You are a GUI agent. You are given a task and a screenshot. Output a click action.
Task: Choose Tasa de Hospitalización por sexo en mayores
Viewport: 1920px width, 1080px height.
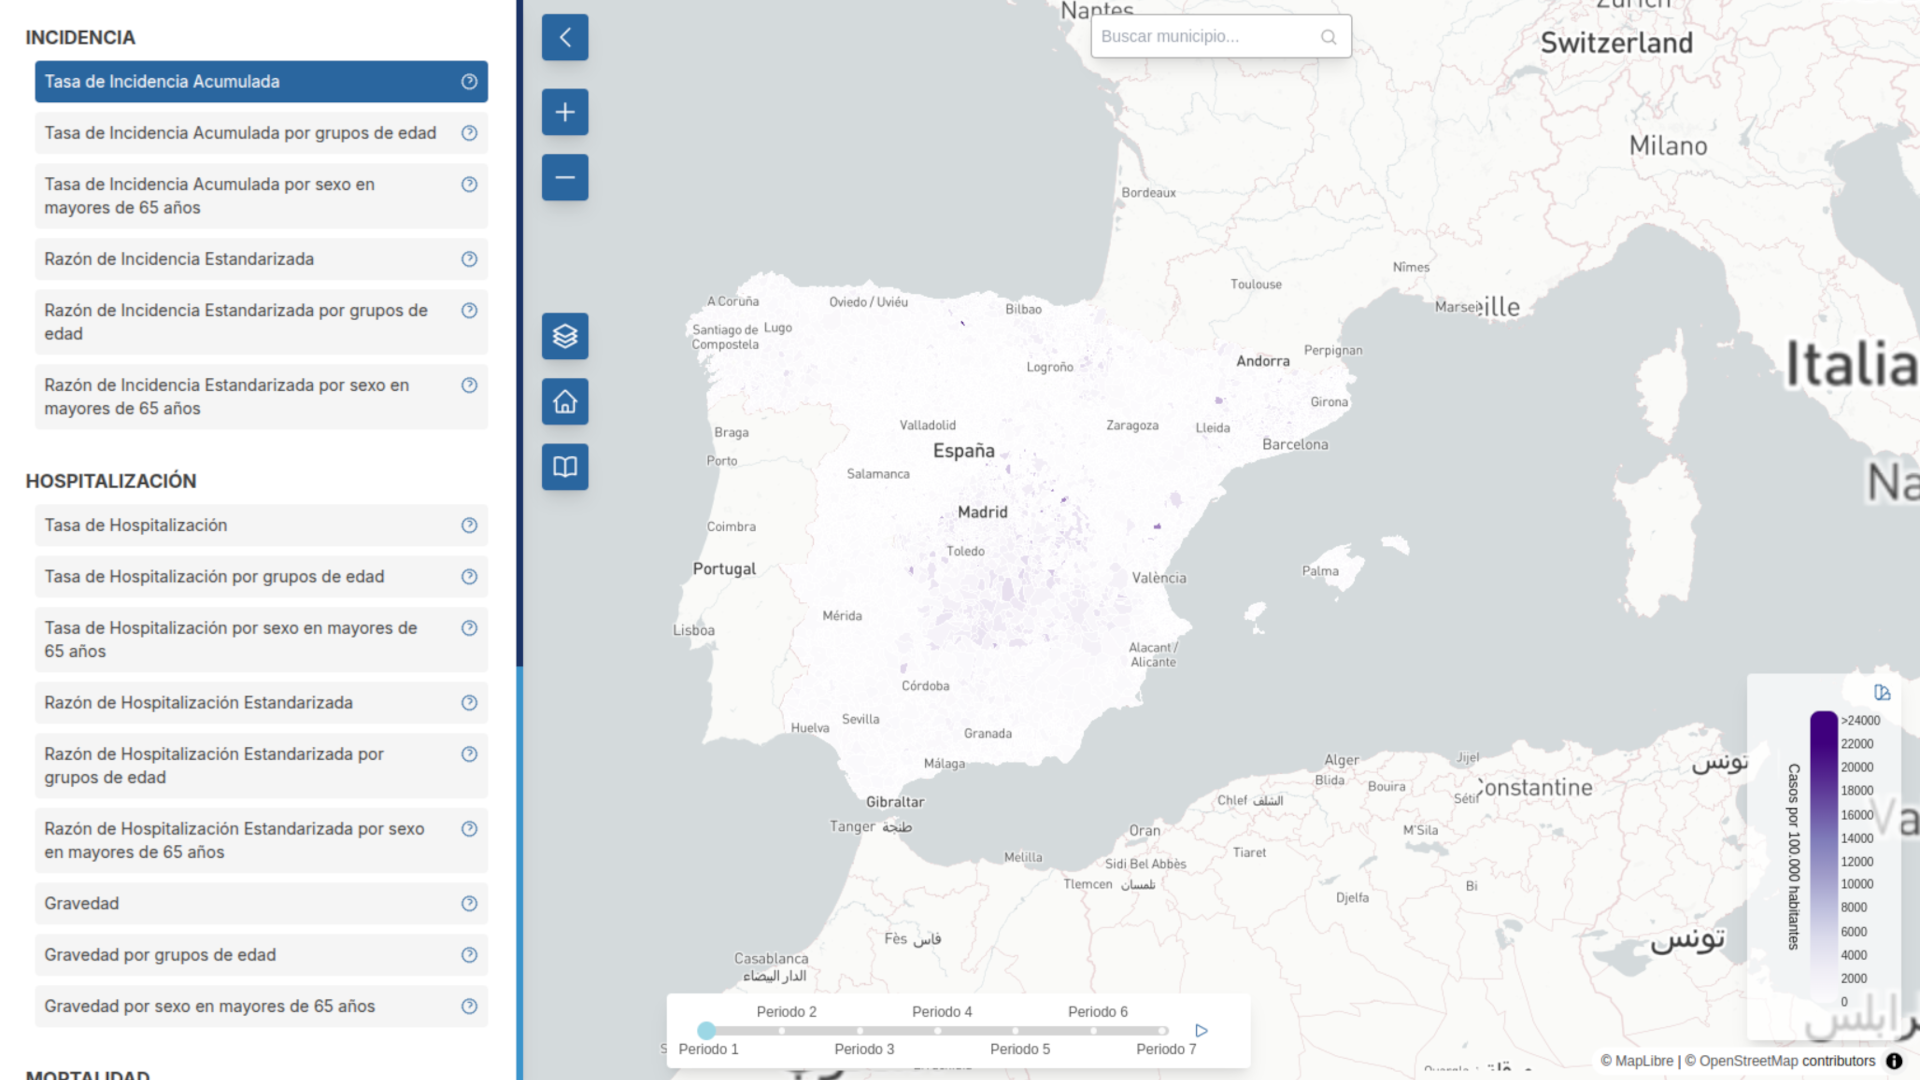pos(261,640)
